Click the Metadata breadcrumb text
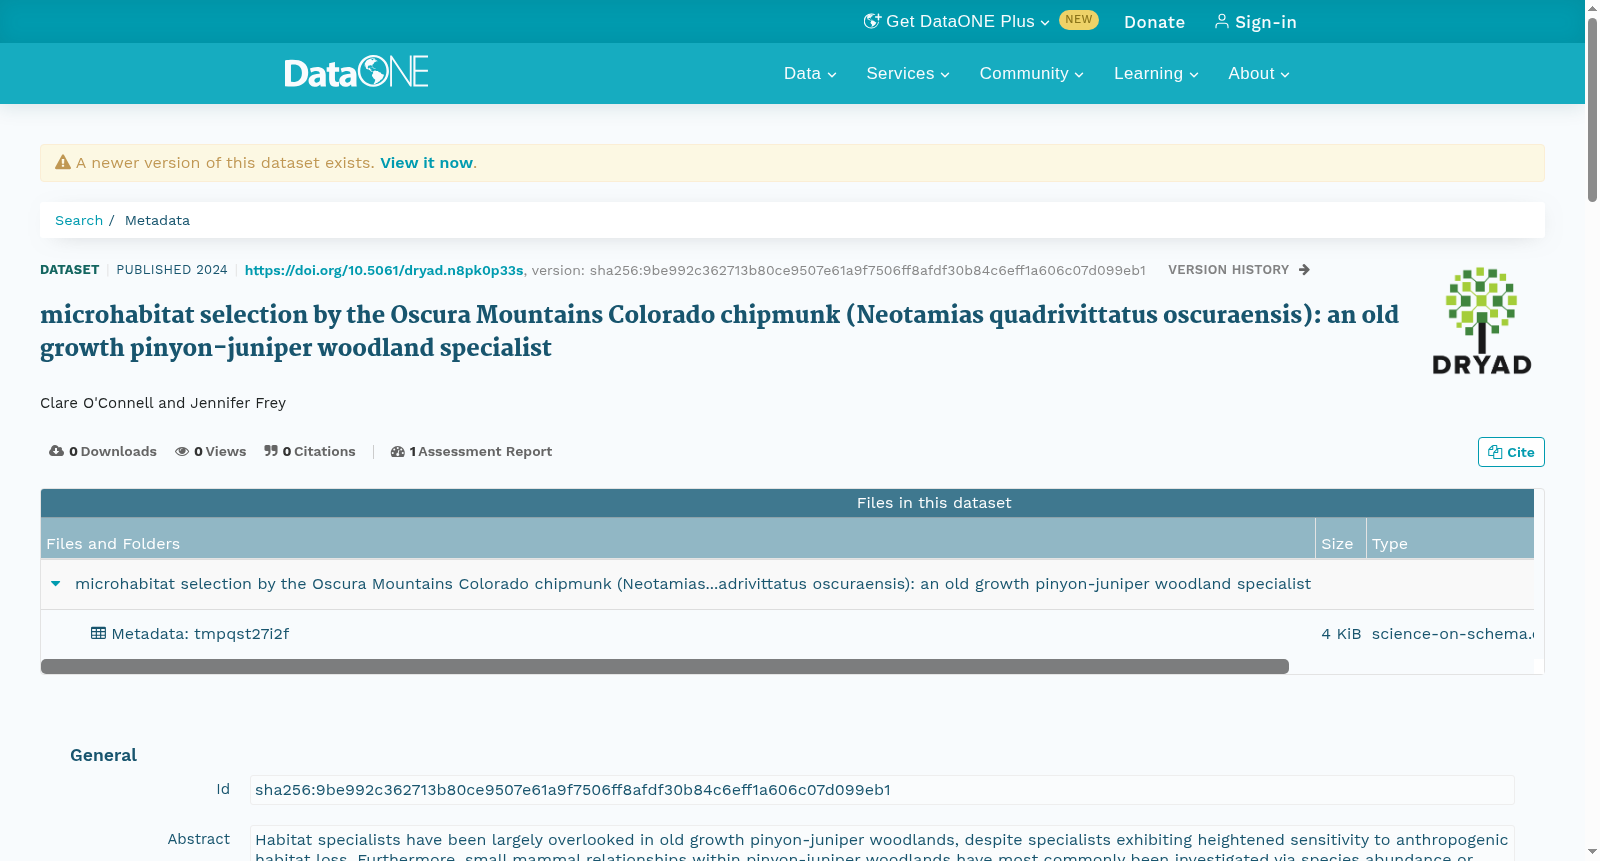Image resolution: width=1600 pixels, height=861 pixels. pos(157,220)
